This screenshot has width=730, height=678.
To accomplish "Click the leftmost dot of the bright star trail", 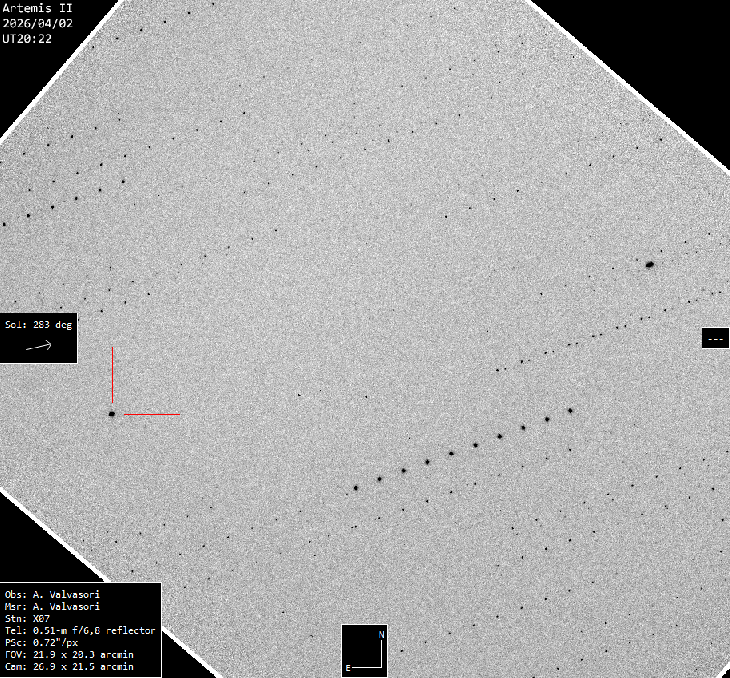I will pyautogui.click(x=355, y=488).
